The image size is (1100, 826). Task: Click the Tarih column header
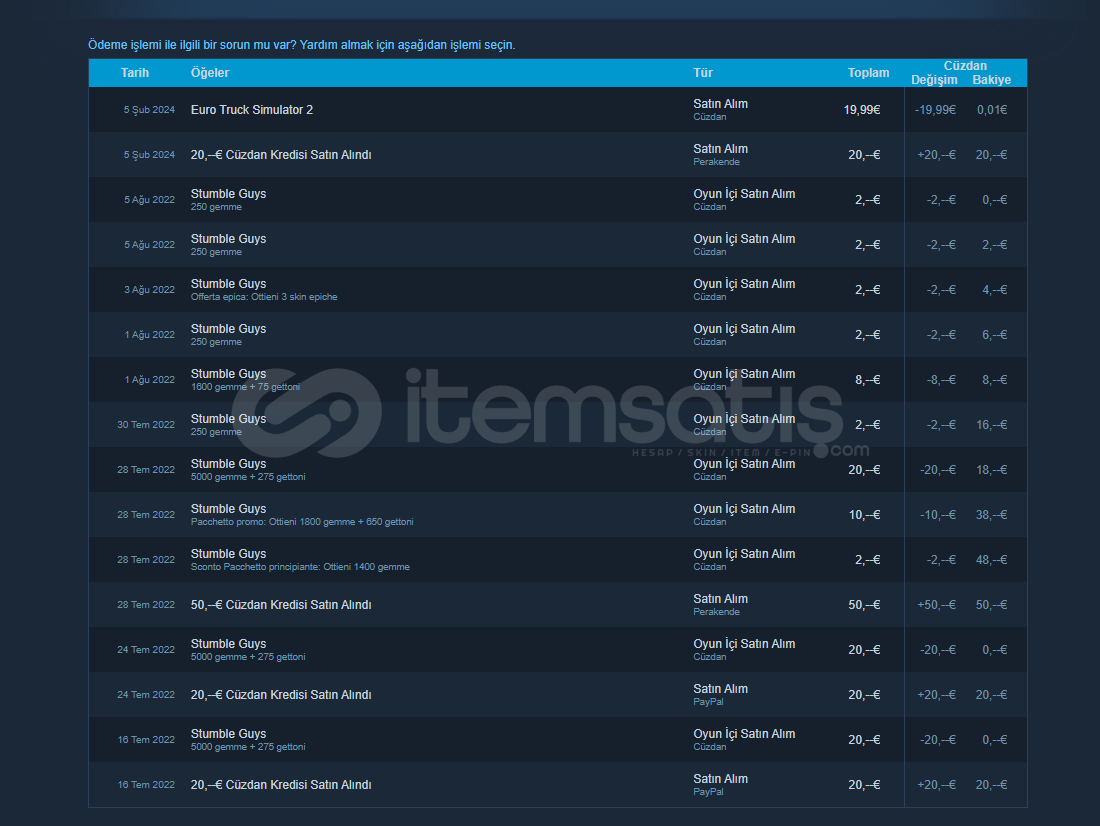[135, 73]
